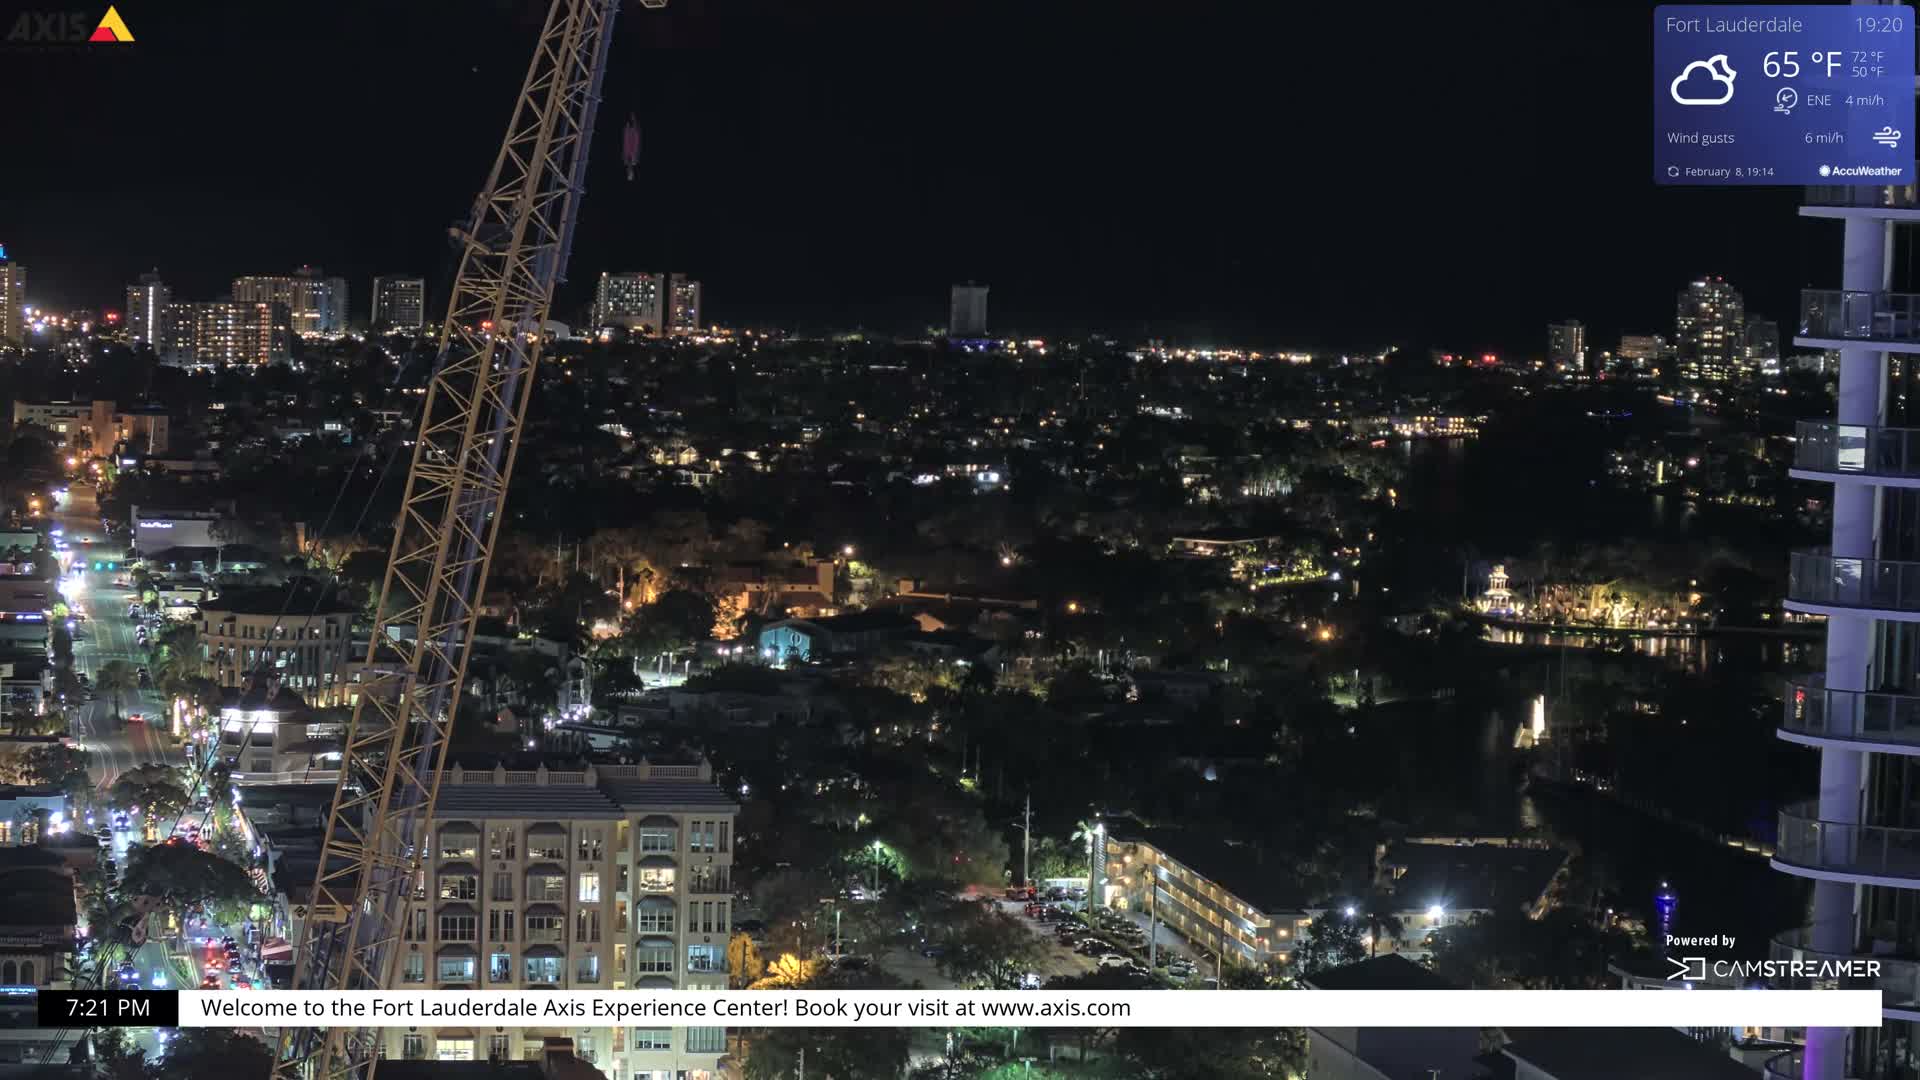The image size is (1920, 1080).
Task: Click the 19:20 time in the weather widget
Action: click(x=1878, y=25)
